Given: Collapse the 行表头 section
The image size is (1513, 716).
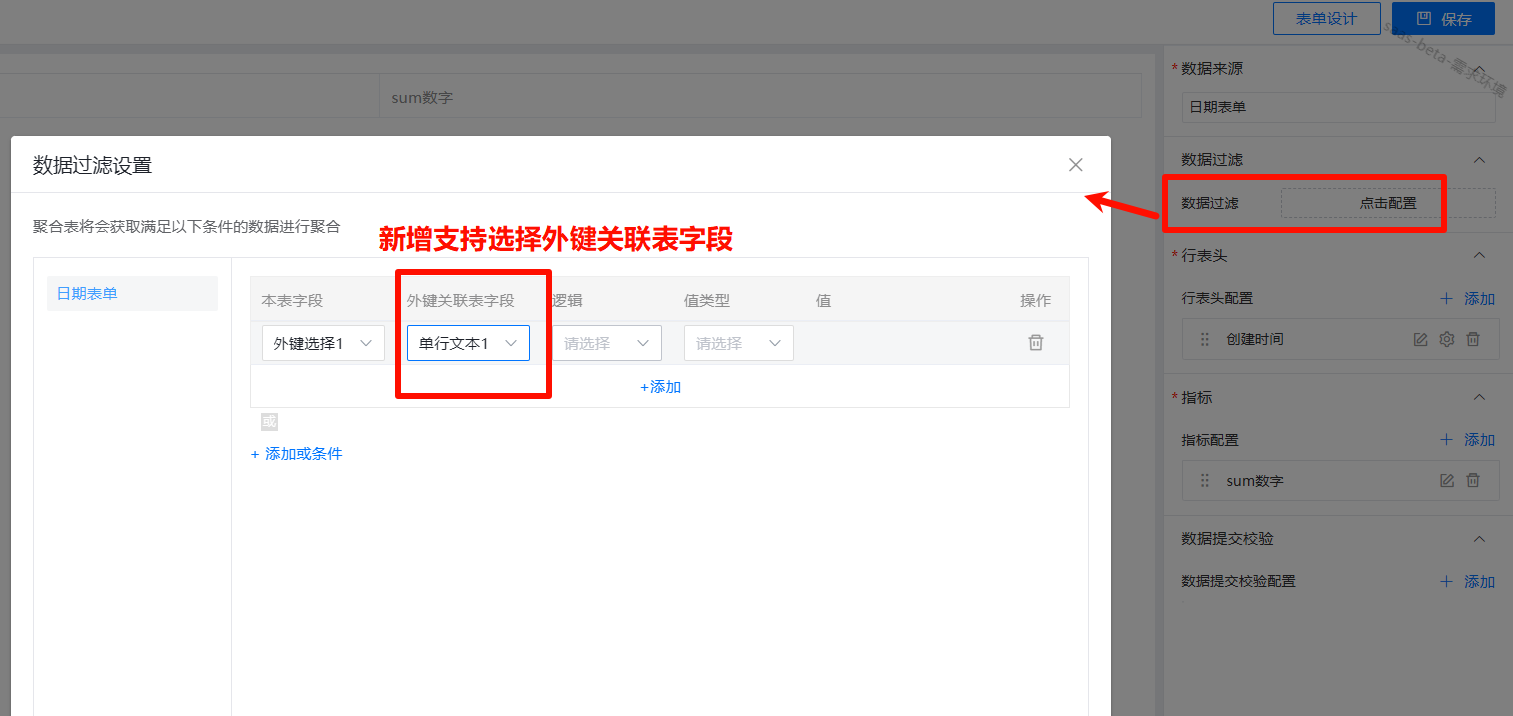Looking at the screenshot, I should (1480, 256).
